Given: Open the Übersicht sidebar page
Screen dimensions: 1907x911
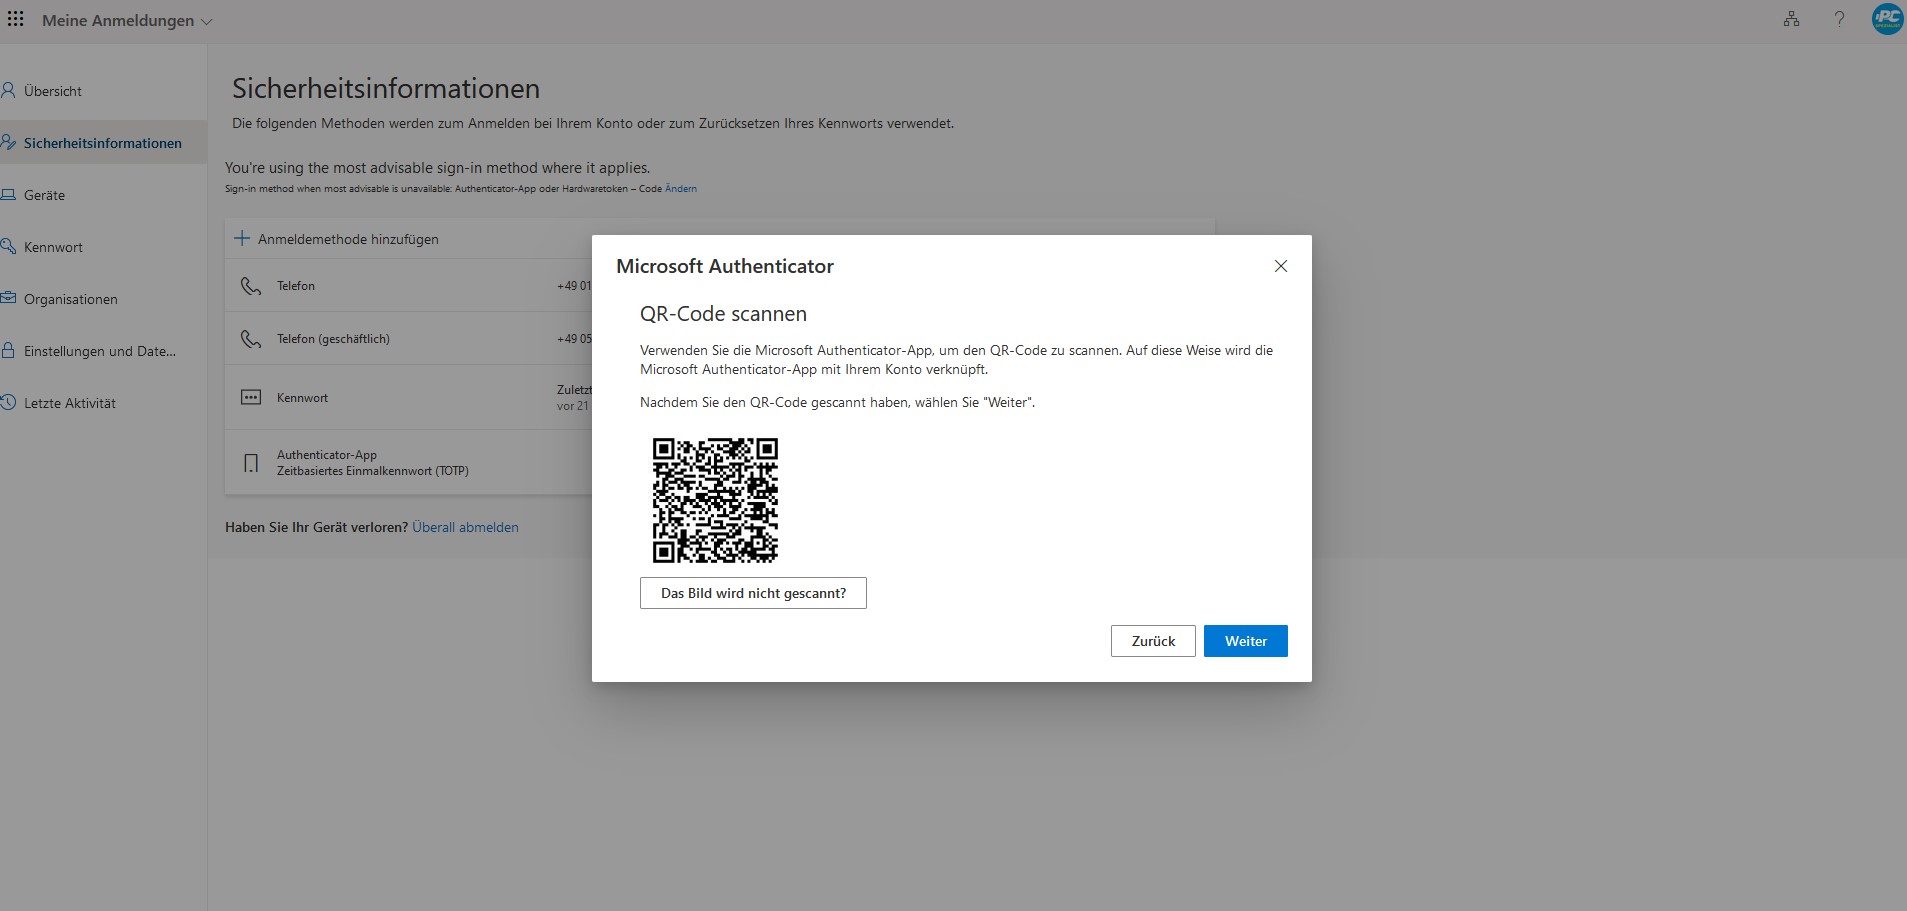Looking at the screenshot, I should pyautogui.click(x=53, y=91).
